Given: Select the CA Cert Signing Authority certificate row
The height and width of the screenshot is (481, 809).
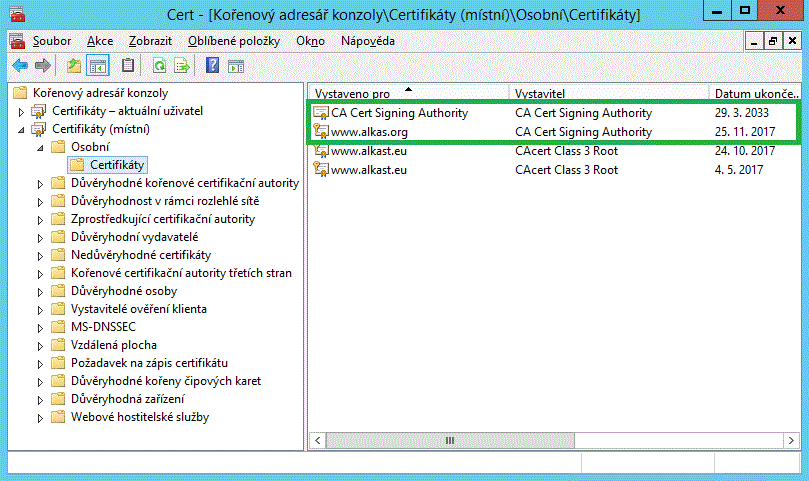Looking at the screenshot, I should pyautogui.click(x=399, y=113).
